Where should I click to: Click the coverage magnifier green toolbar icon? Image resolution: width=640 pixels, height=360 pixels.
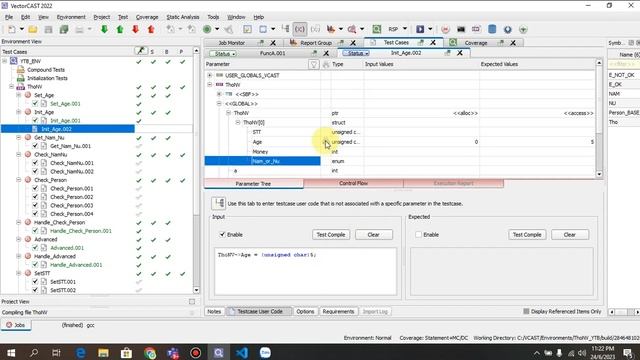coord(377,29)
